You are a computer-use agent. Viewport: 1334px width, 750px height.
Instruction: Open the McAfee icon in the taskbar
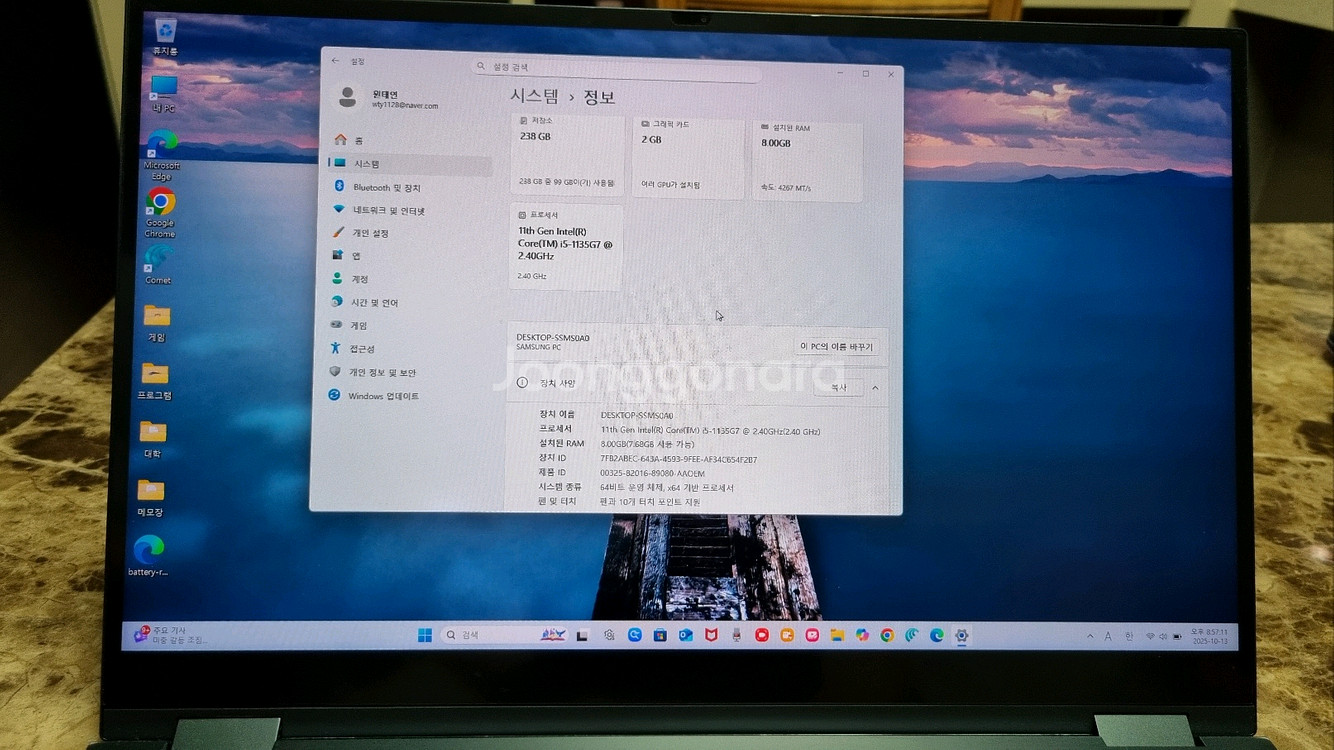click(x=711, y=635)
